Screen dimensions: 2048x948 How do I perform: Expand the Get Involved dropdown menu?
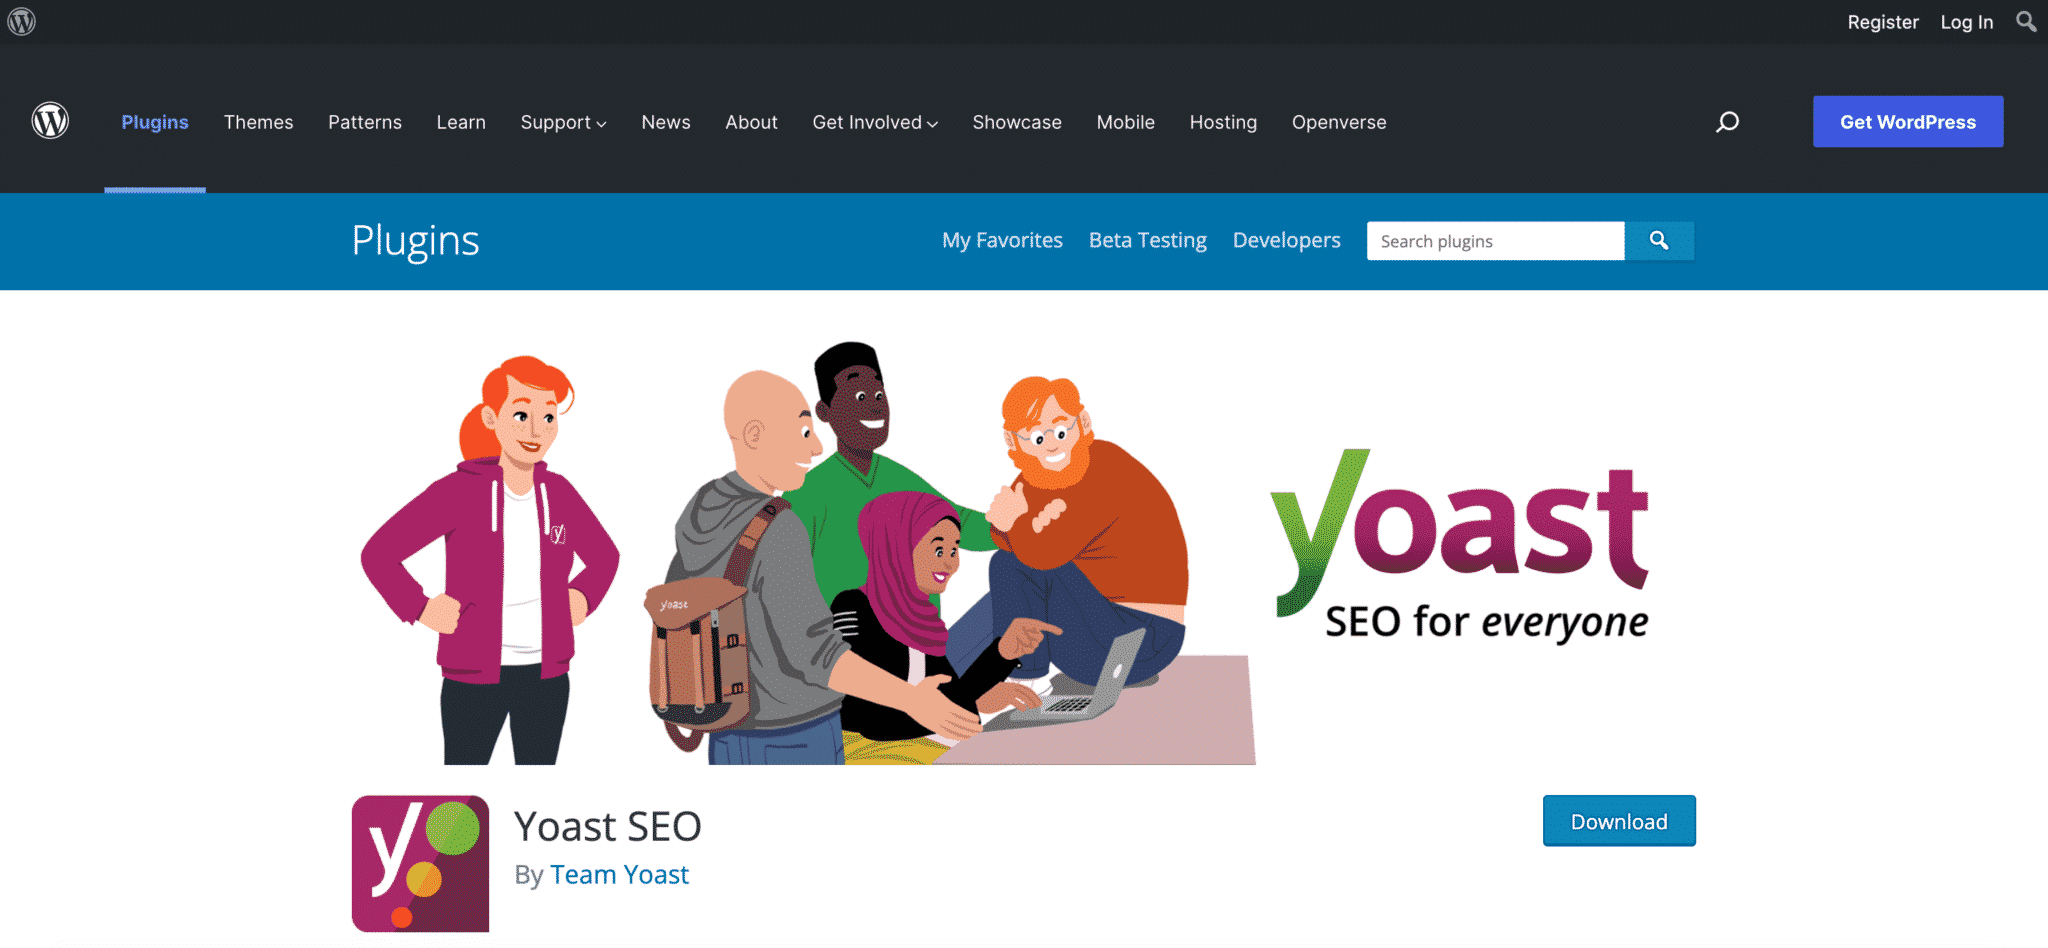874,122
